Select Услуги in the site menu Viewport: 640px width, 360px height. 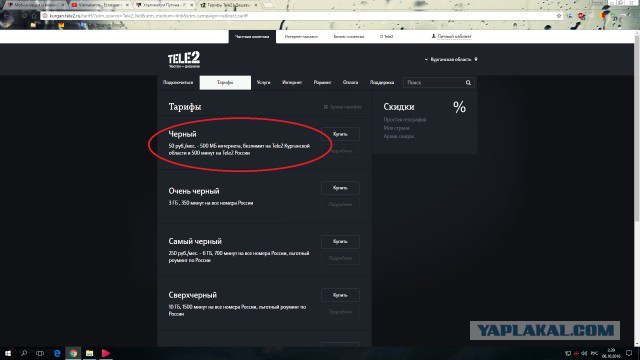263,82
